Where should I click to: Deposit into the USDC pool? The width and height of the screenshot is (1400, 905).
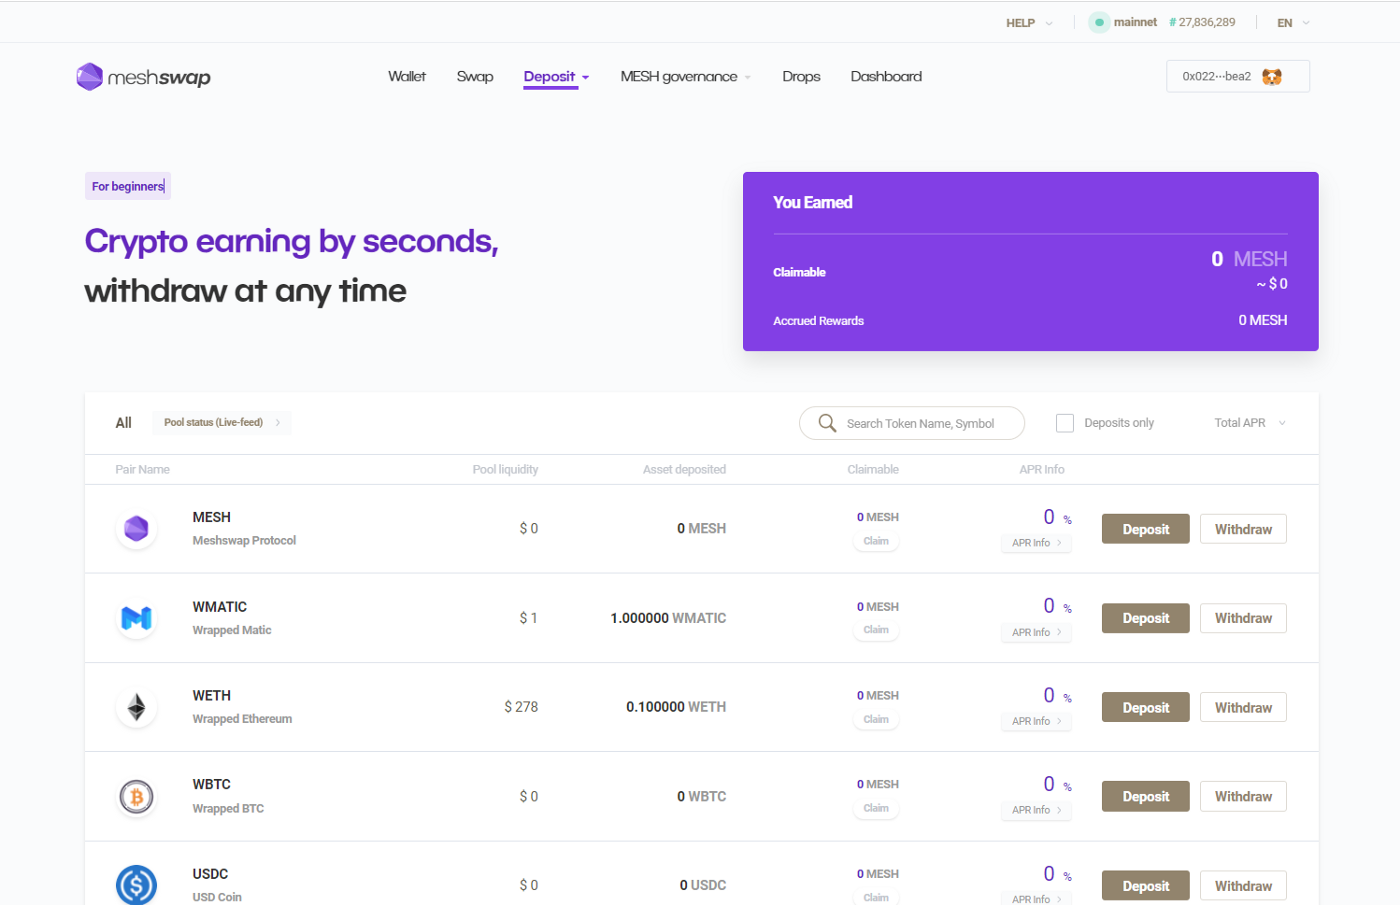click(x=1146, y=886)
